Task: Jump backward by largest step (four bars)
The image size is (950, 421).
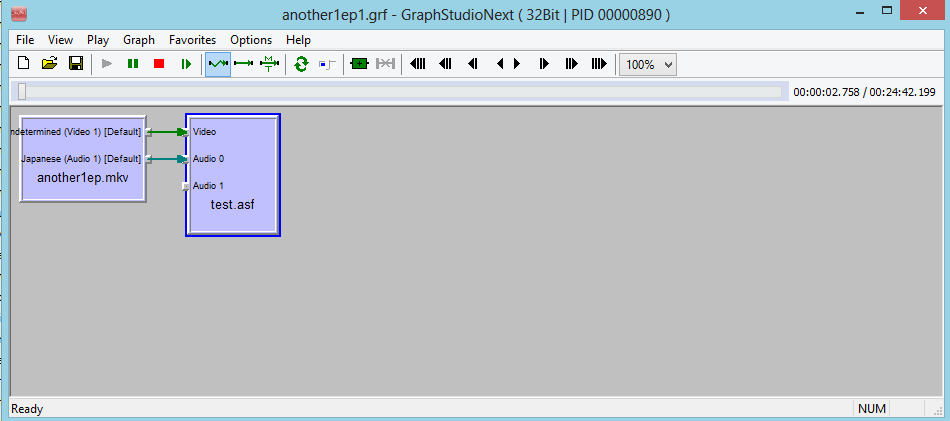Action: pos(417,64)
